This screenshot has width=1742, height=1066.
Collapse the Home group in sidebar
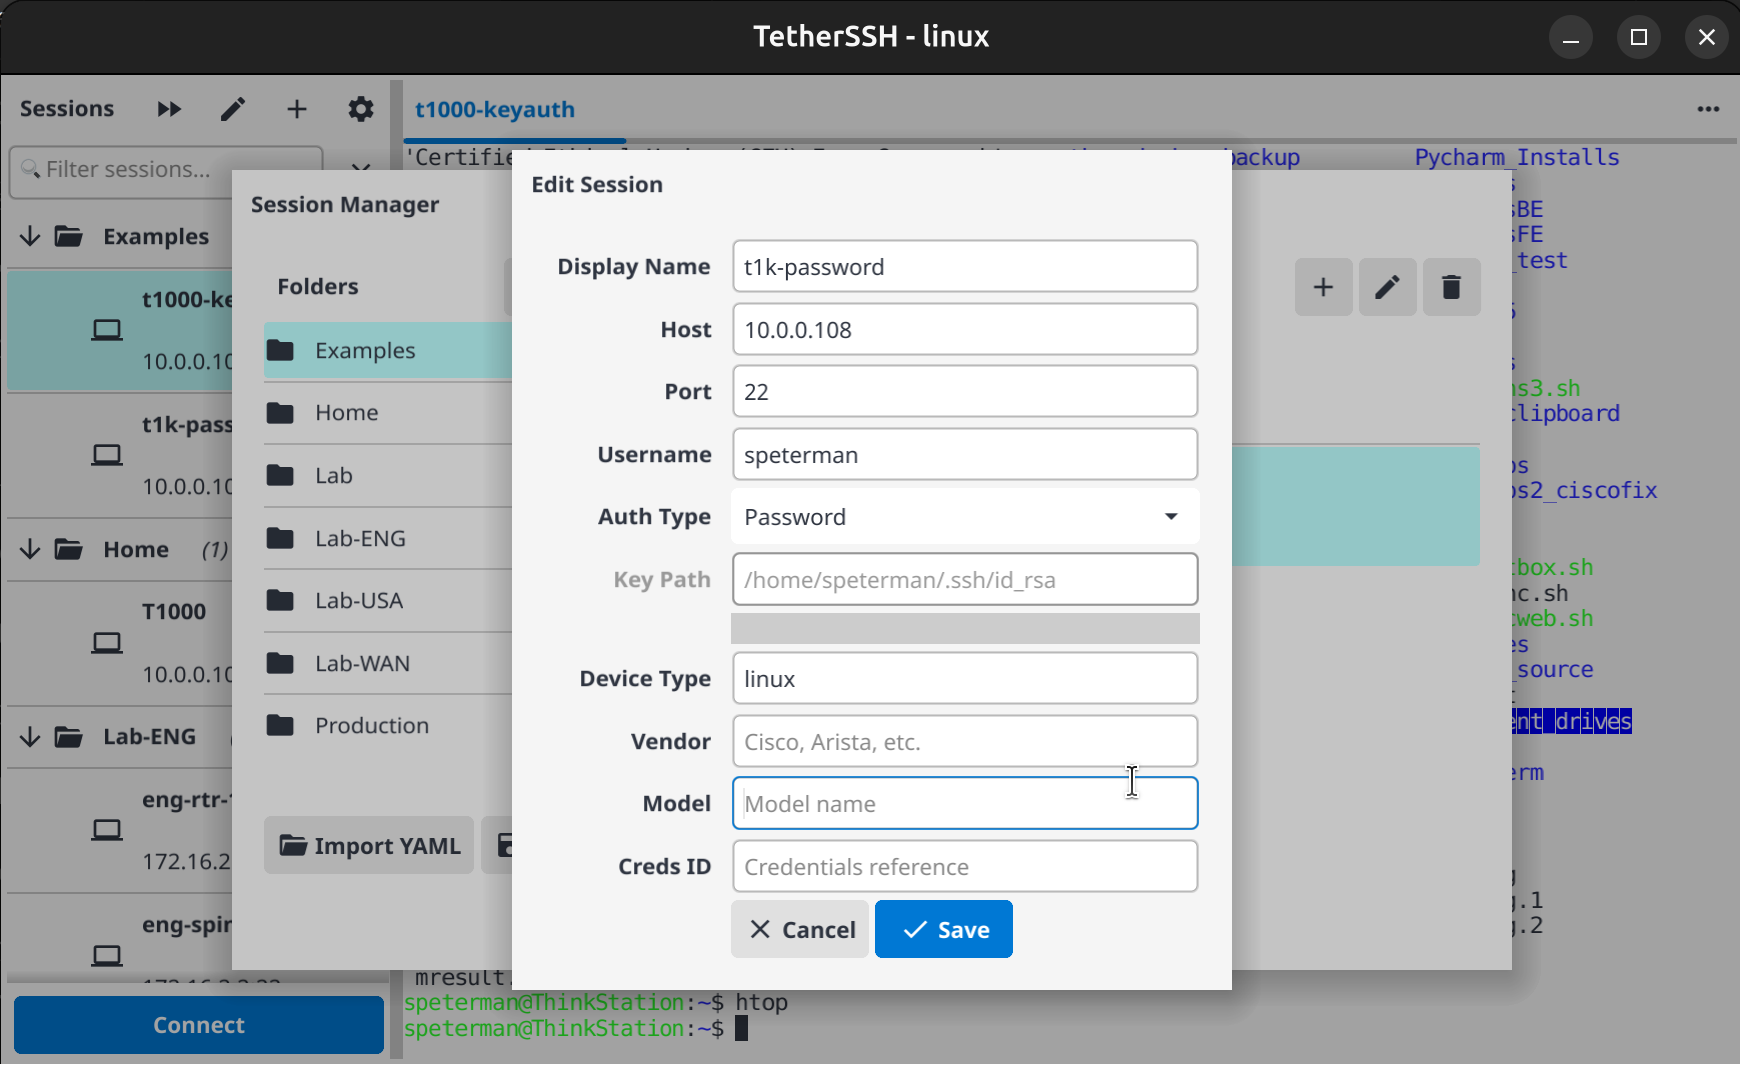tap(30, 549)
